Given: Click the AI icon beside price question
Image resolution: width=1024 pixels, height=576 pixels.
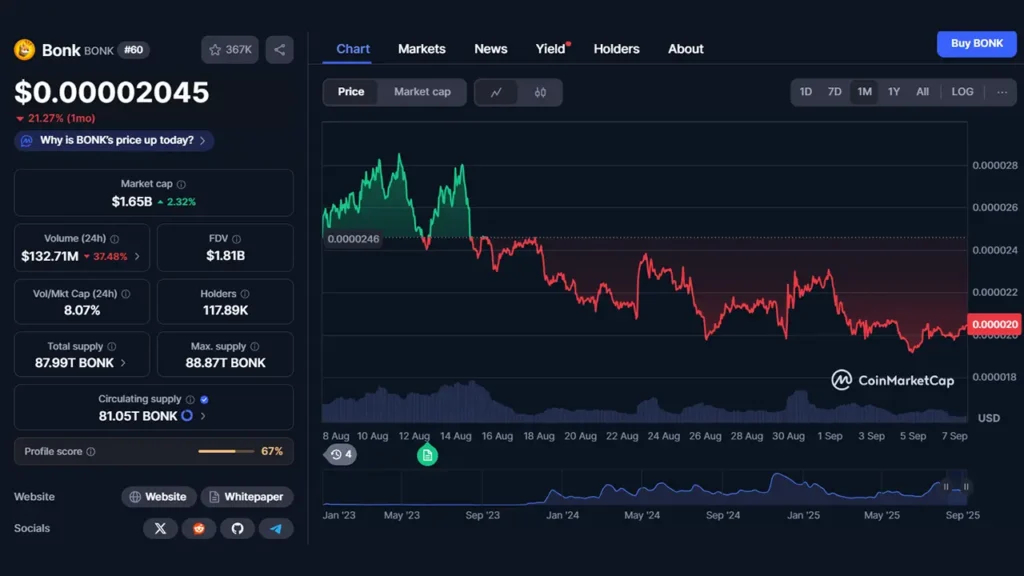Looking at the screenshot, I should [26, 140].
